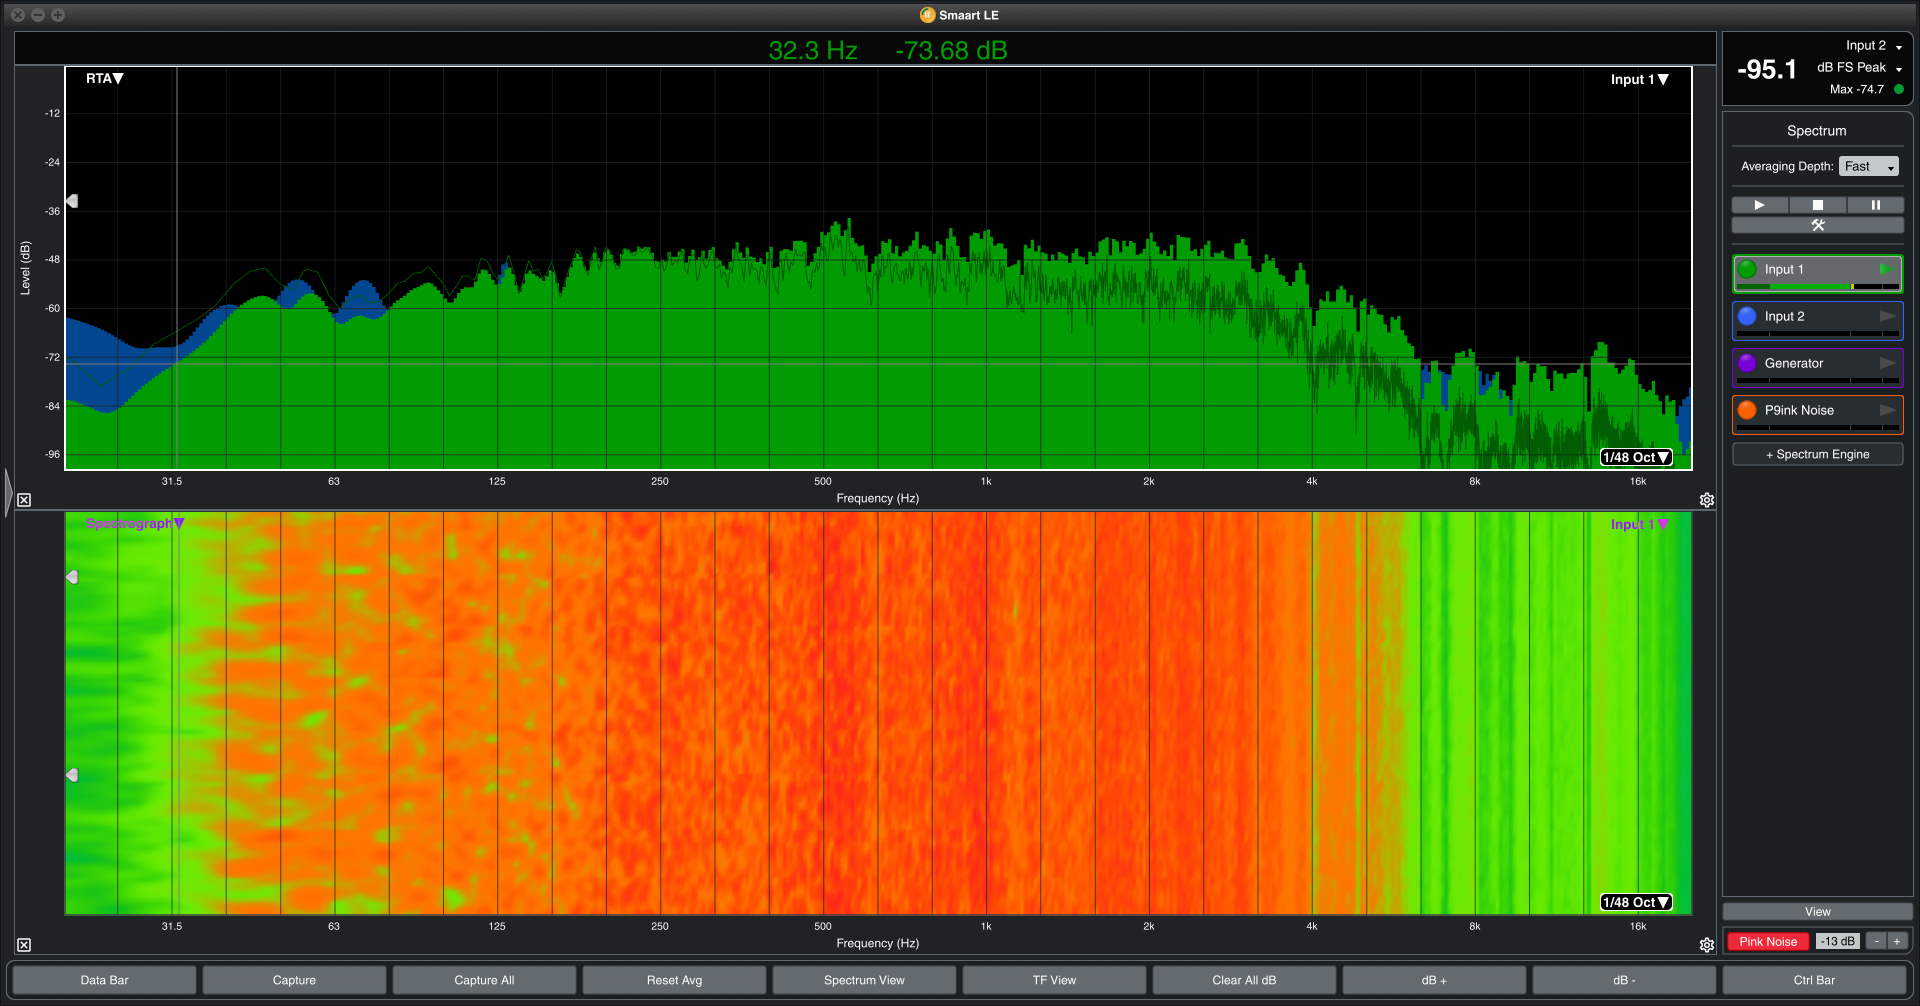Click the -95.1 signal level meter readout

(x=1767, y=69)
